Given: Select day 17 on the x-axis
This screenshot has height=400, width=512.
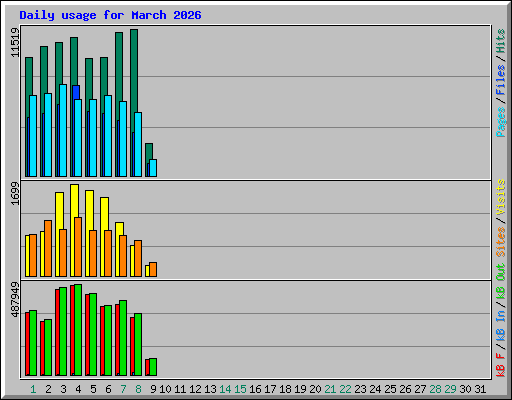Looking at the screenshot, I should (270, 389).
